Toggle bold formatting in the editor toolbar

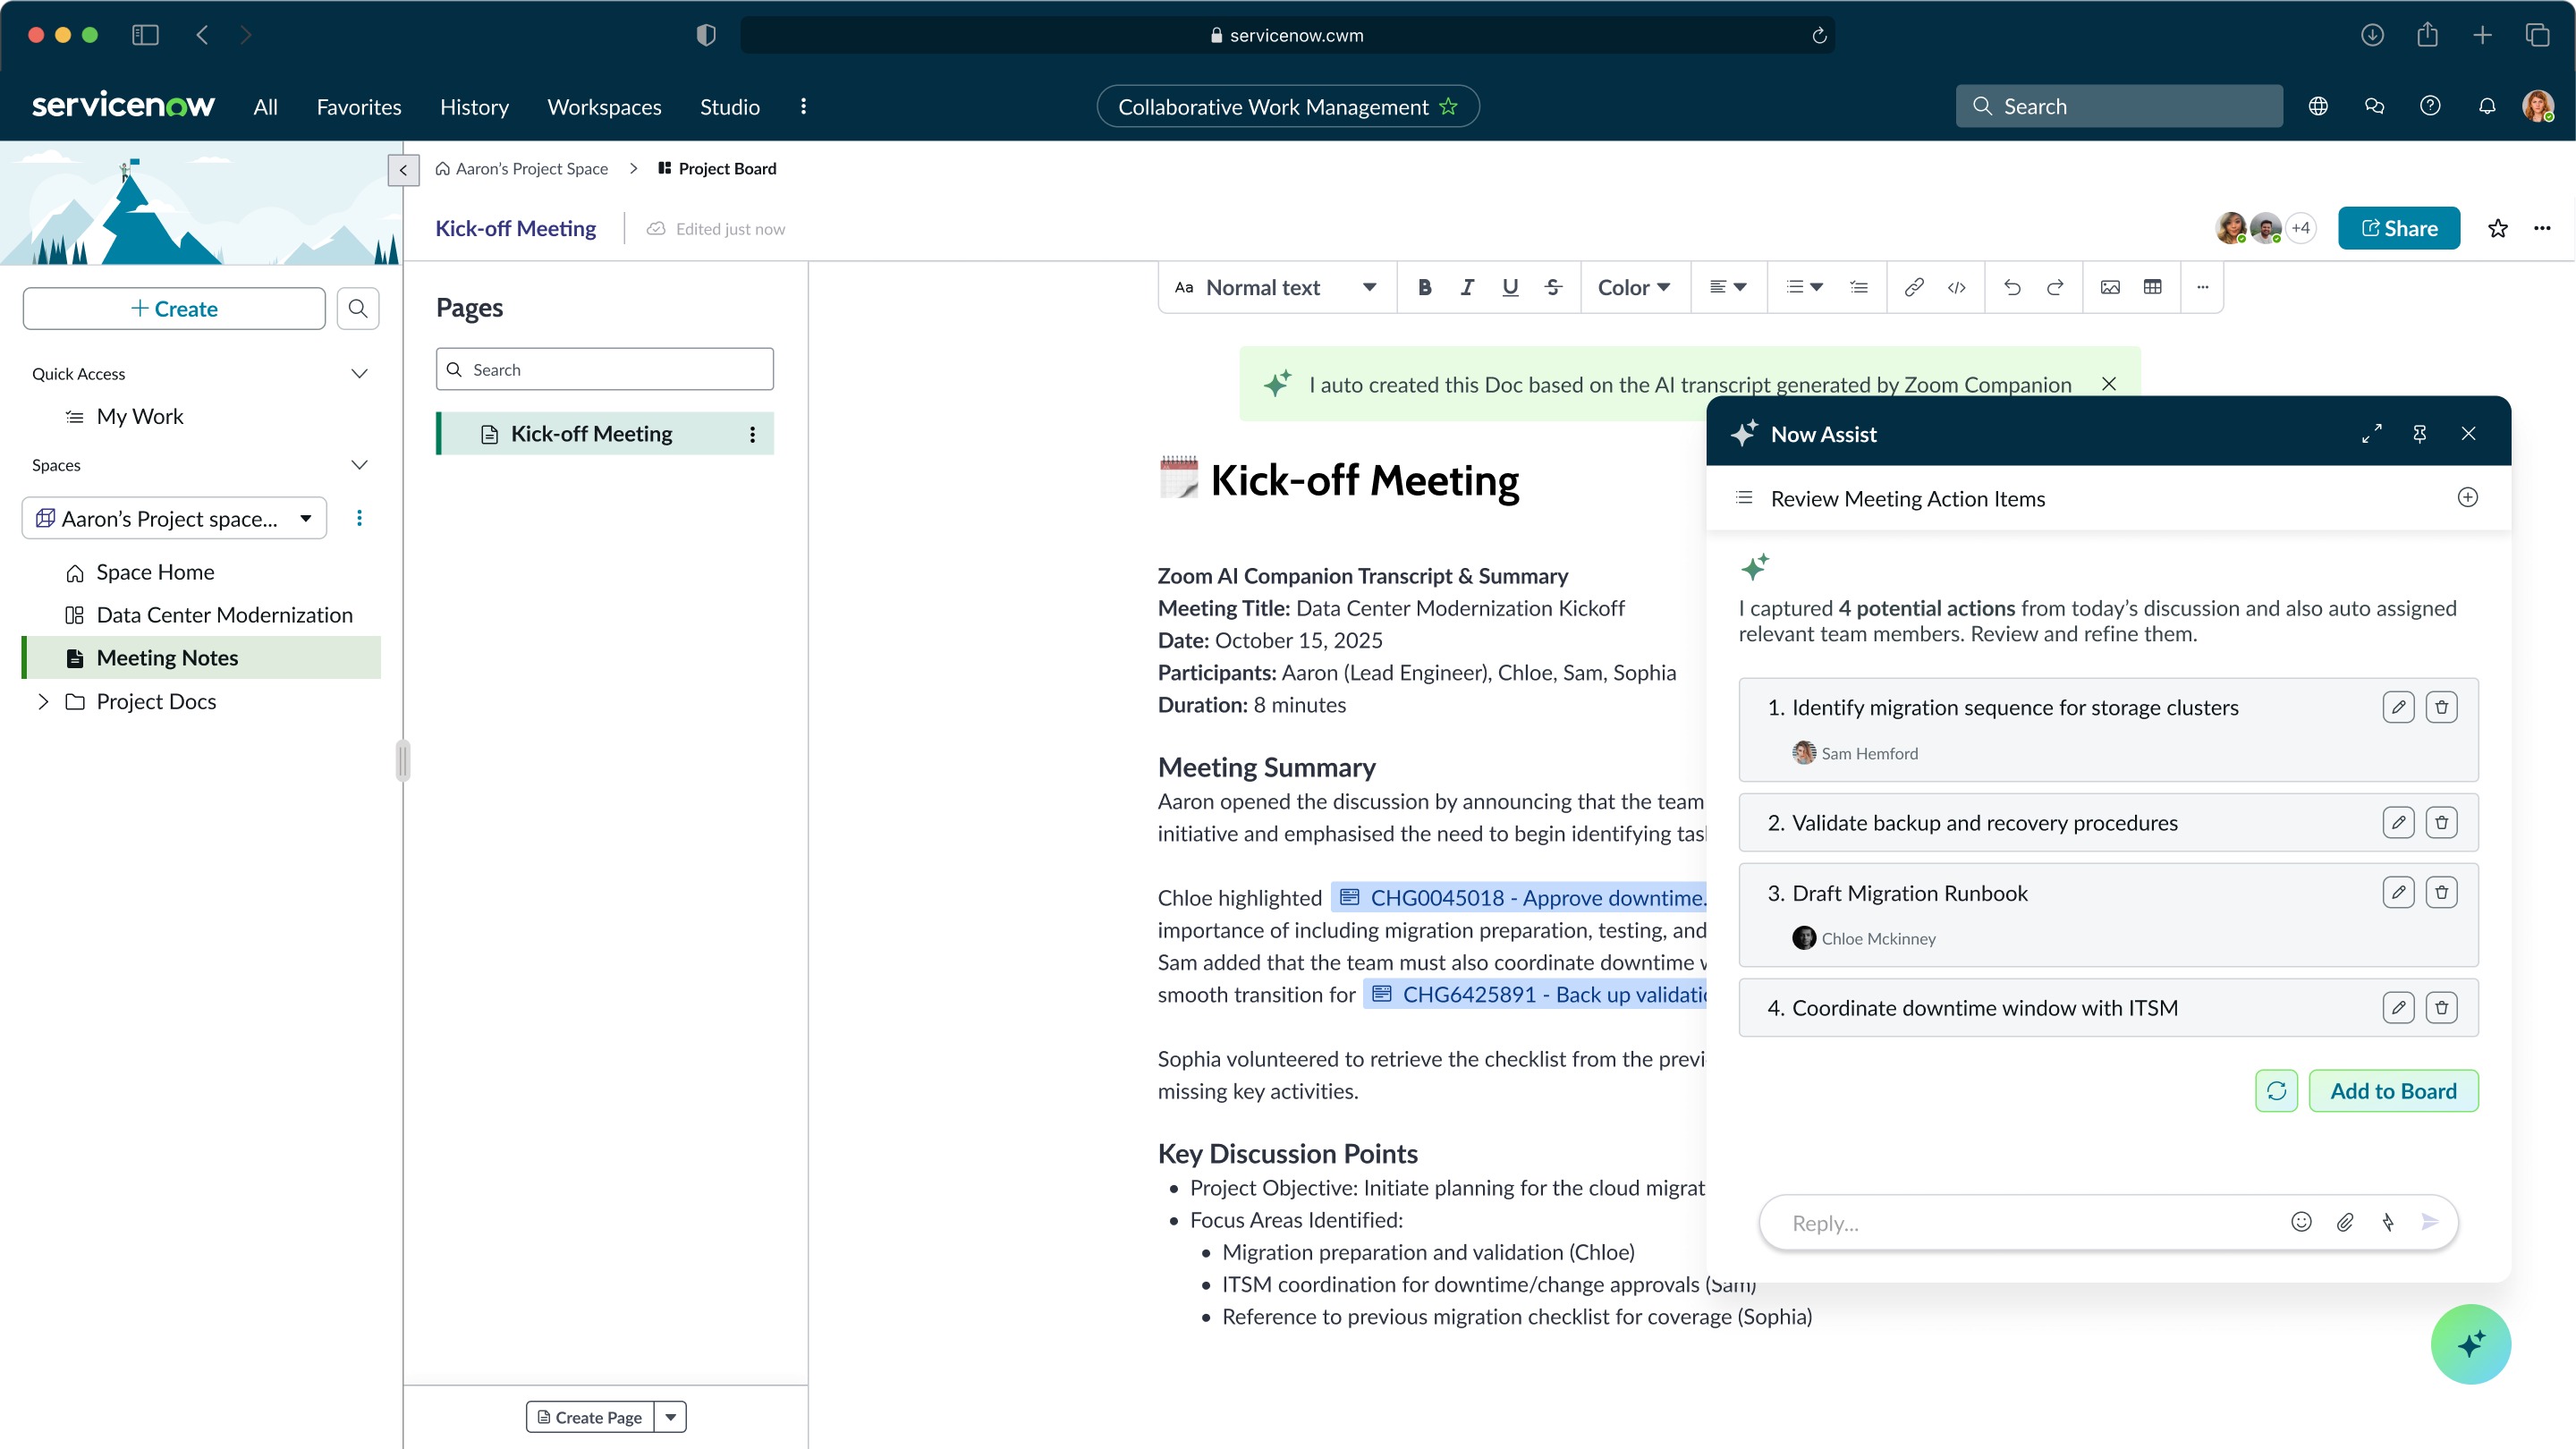[x=1425, y=288]
